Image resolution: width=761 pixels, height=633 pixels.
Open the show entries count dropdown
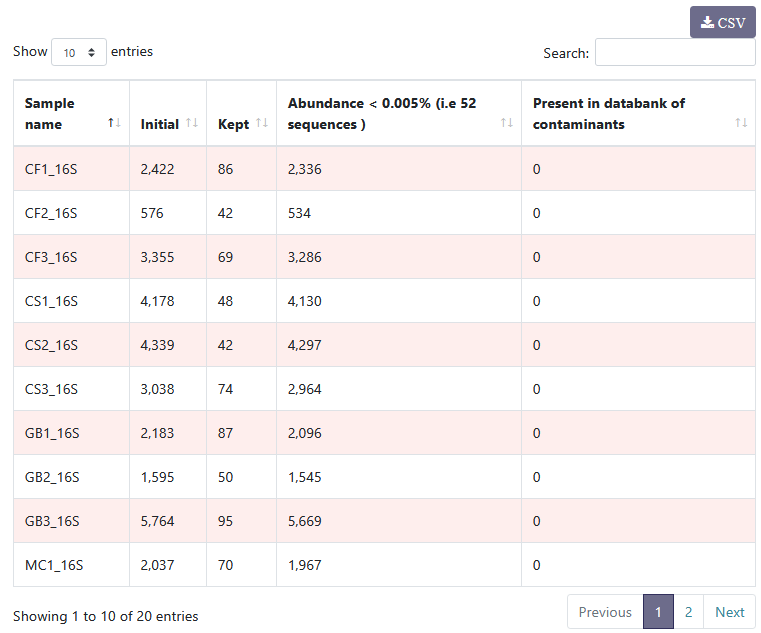point(79,52)
